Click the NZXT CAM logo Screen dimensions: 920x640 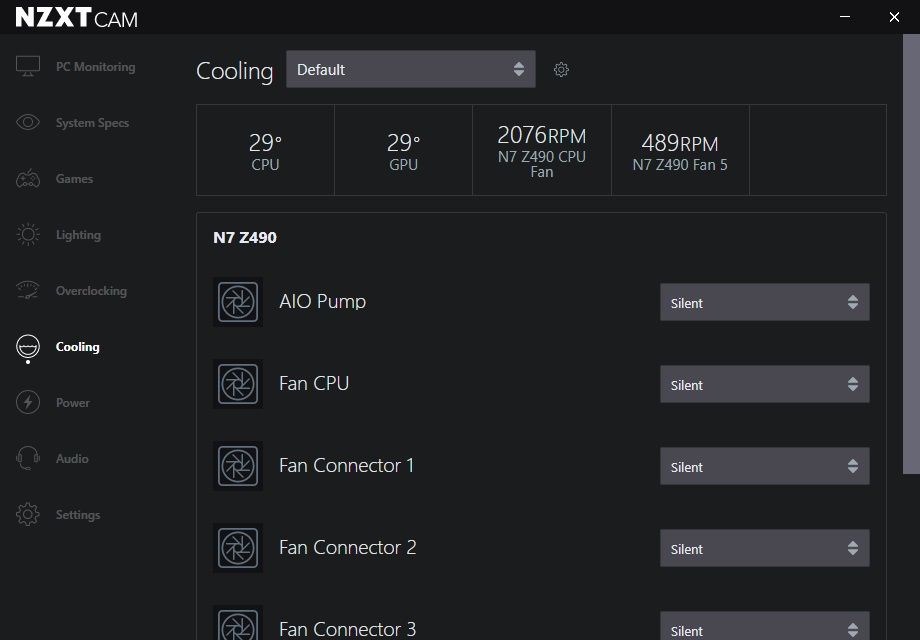point(76,18)
